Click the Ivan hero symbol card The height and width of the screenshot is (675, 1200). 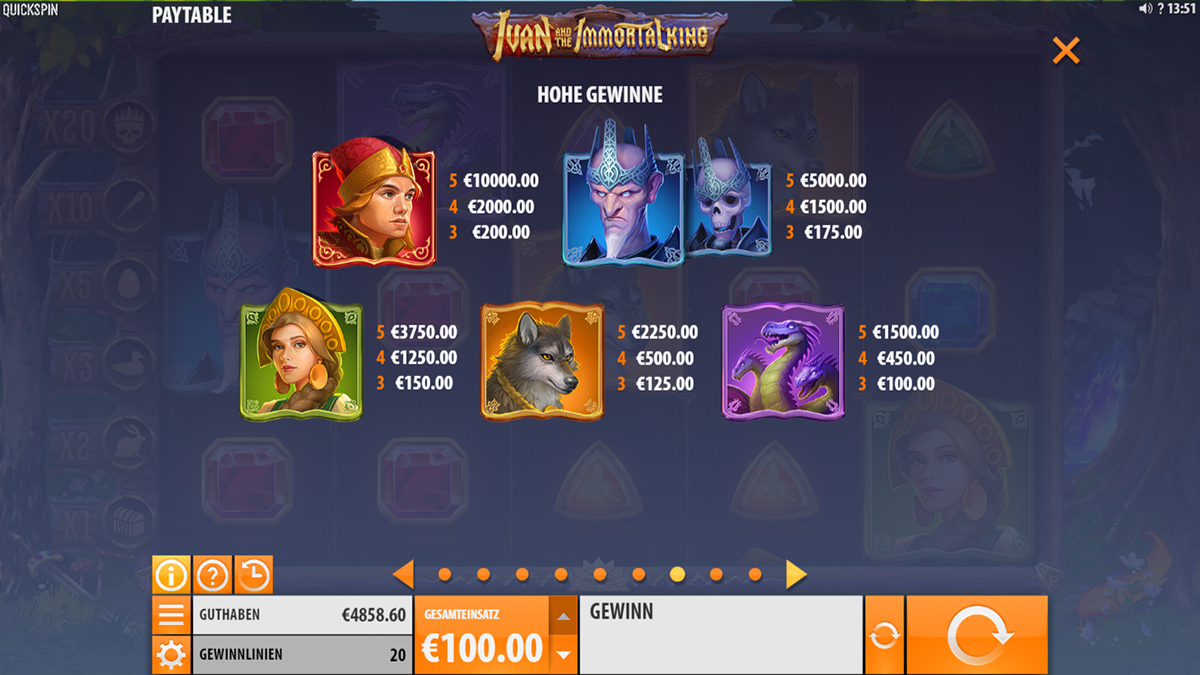(x=374, y=202)
